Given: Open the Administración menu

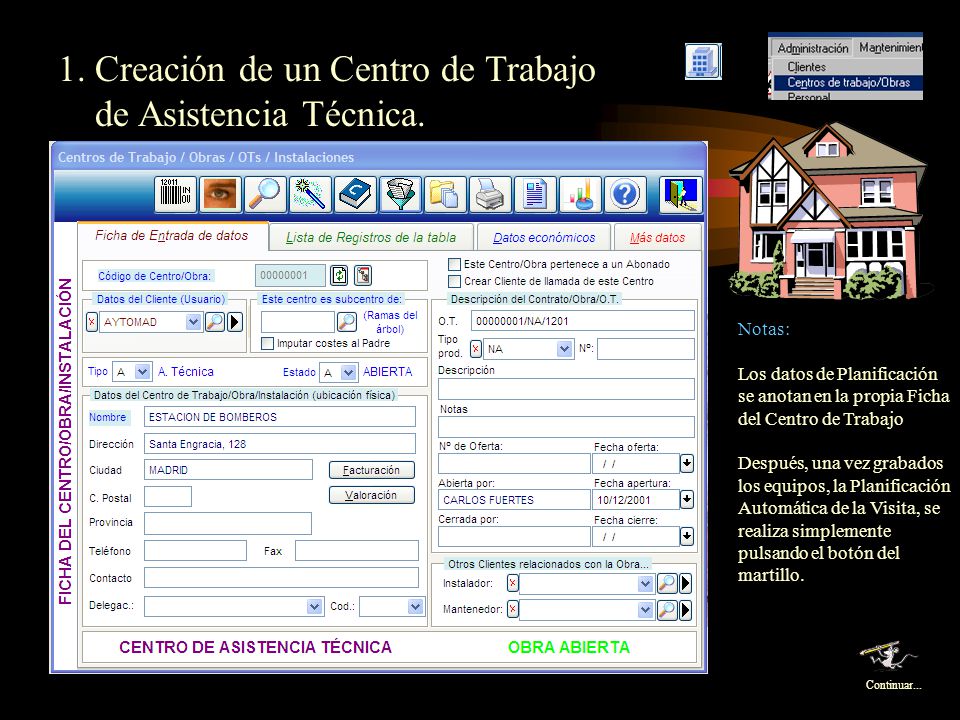Looking at the screenshot, I should pos(812,48).
